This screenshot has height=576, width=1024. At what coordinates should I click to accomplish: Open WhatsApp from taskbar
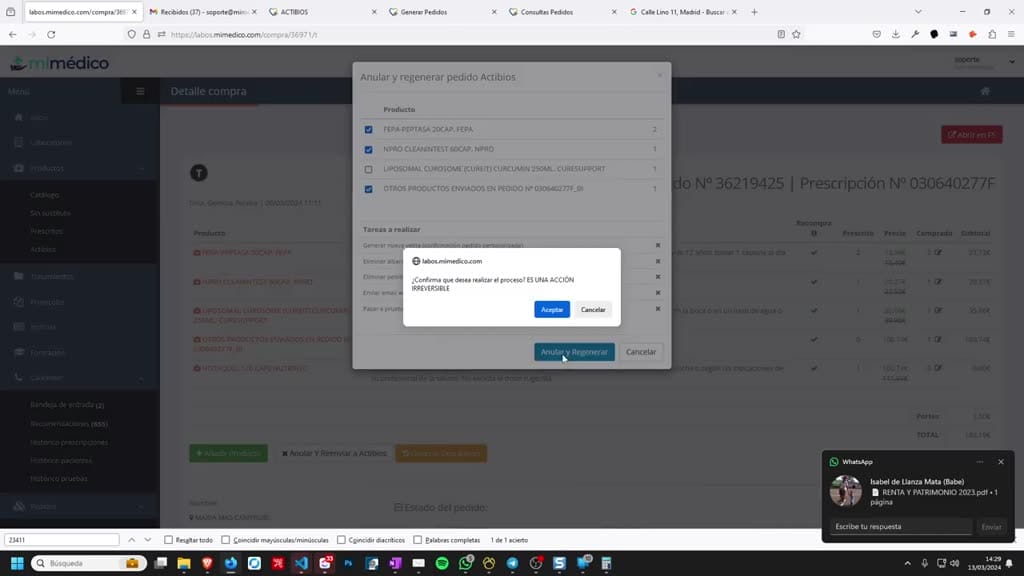[x=466, y=563]
